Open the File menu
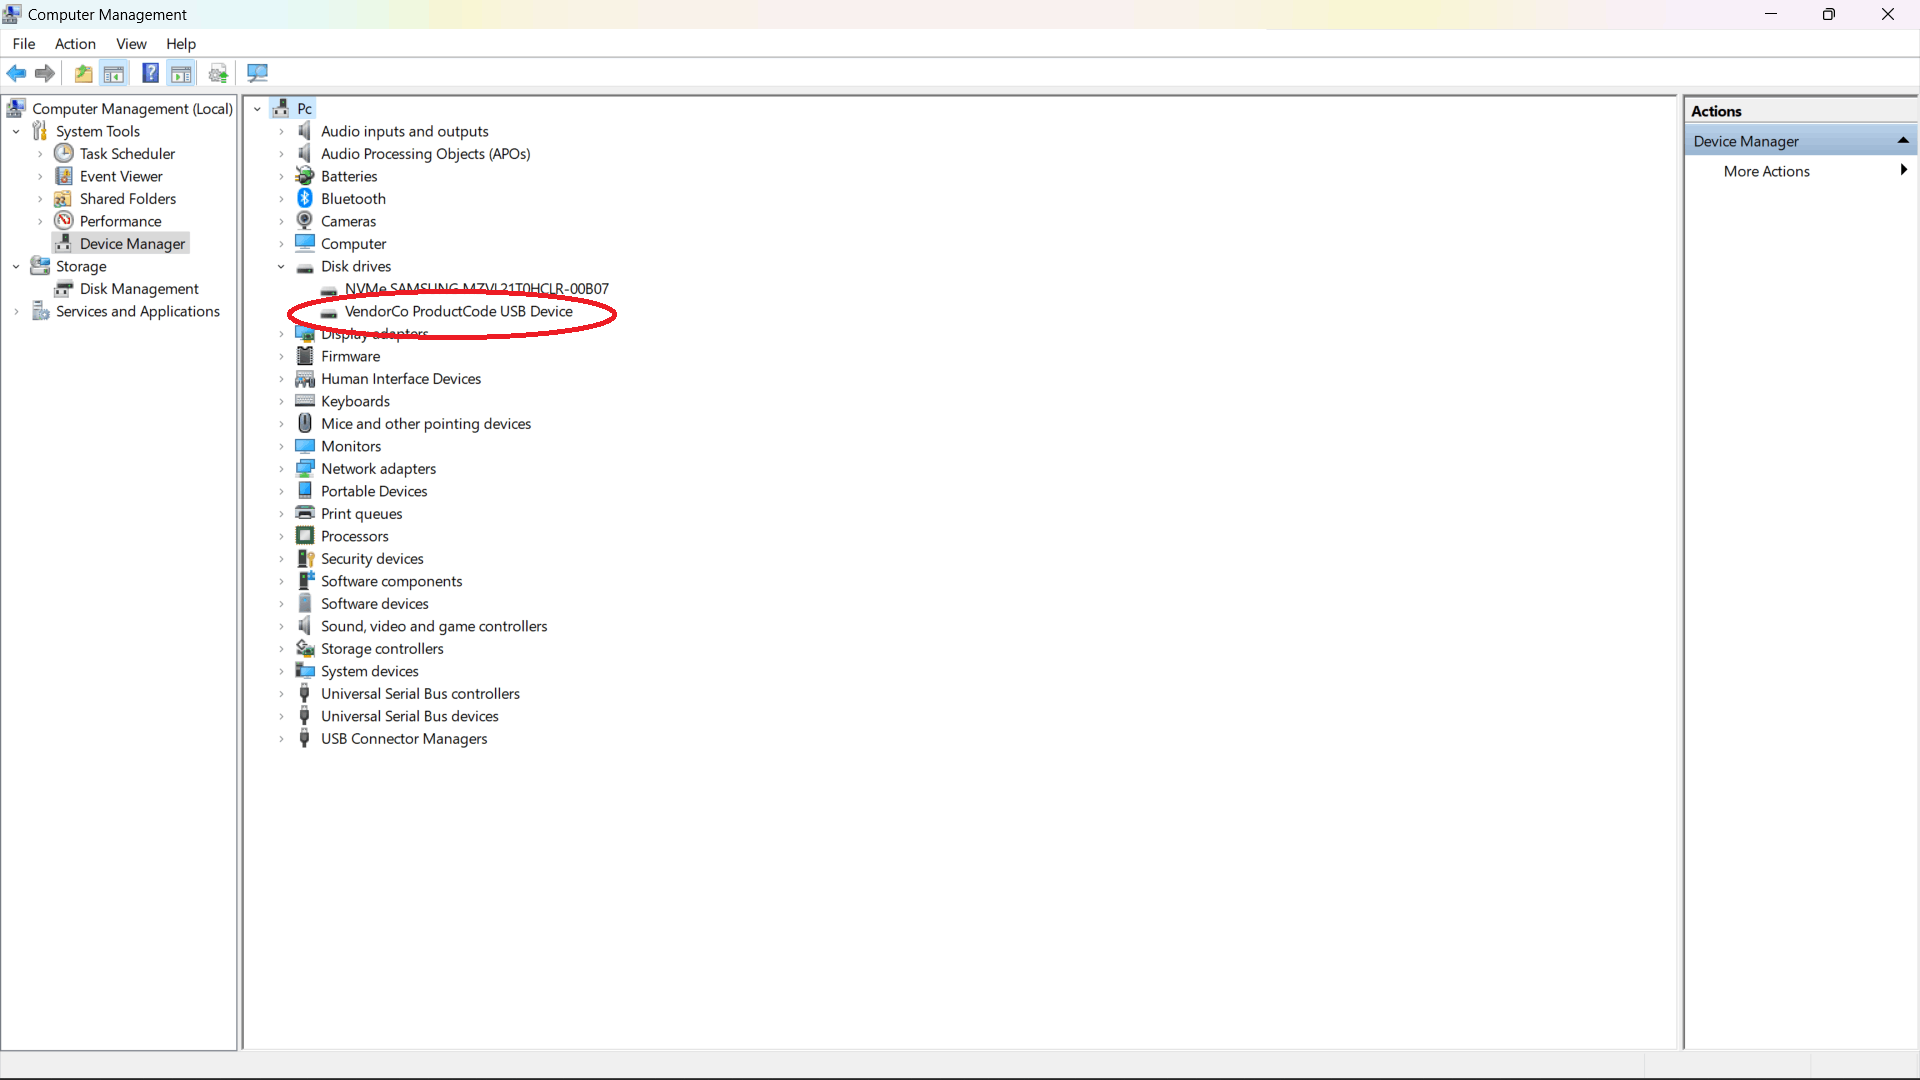1920x1080 pixels. (x=24, y=43)
